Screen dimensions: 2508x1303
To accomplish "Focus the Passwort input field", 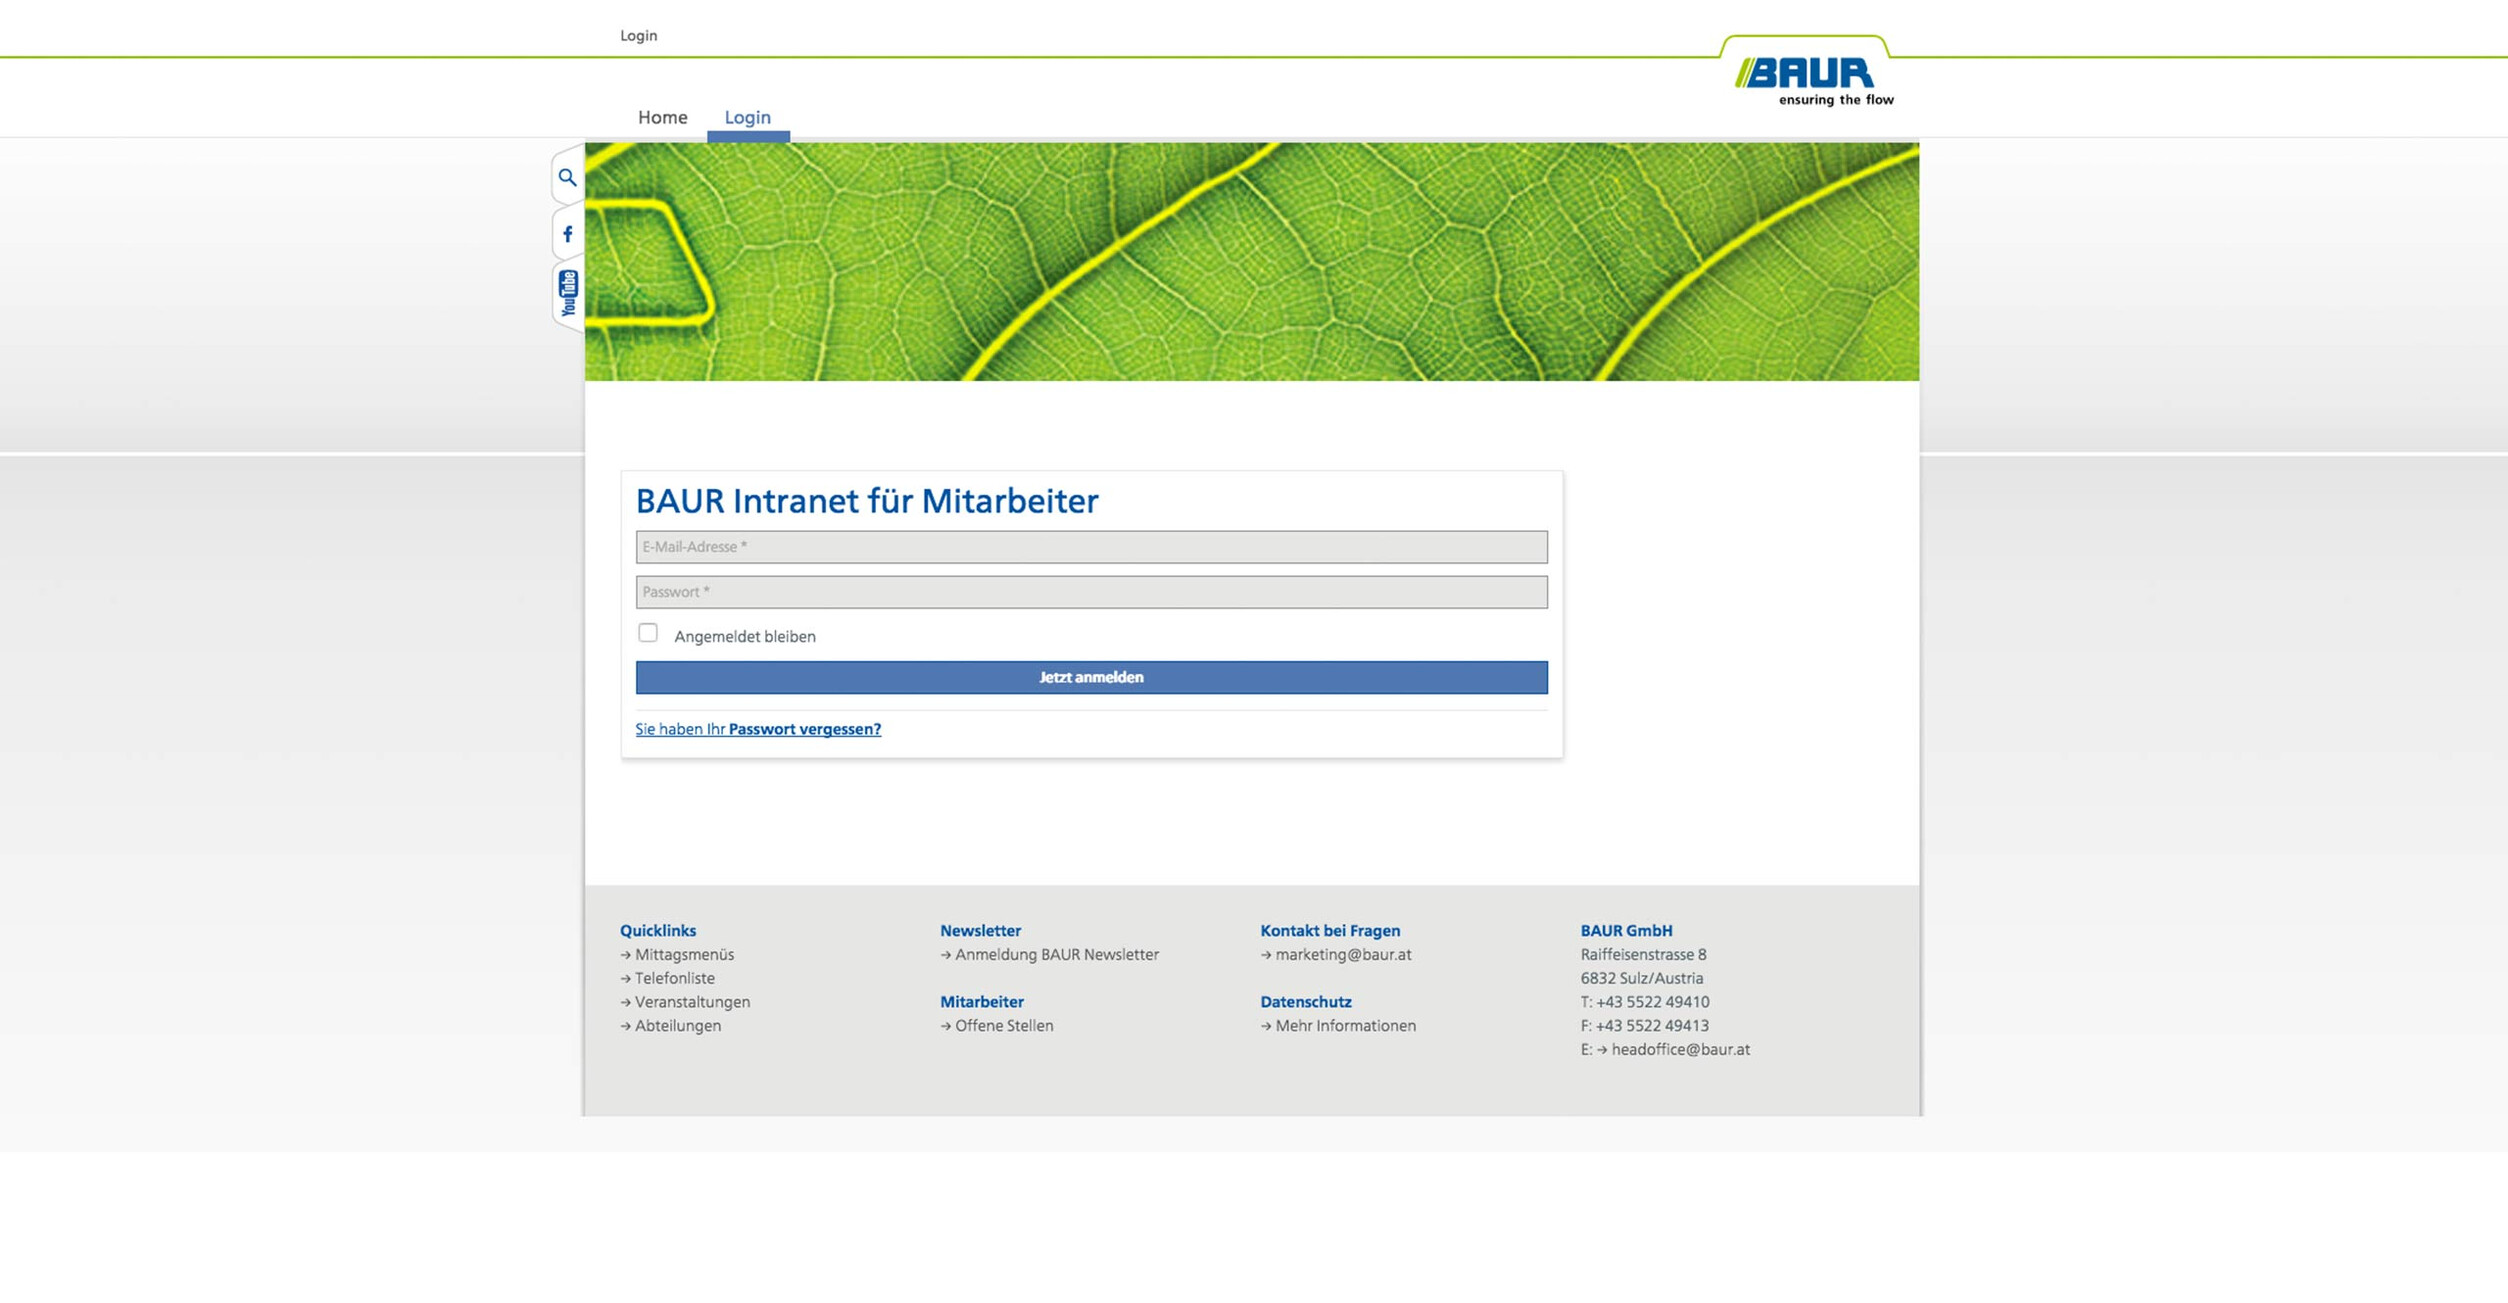I will point(1091,592).
